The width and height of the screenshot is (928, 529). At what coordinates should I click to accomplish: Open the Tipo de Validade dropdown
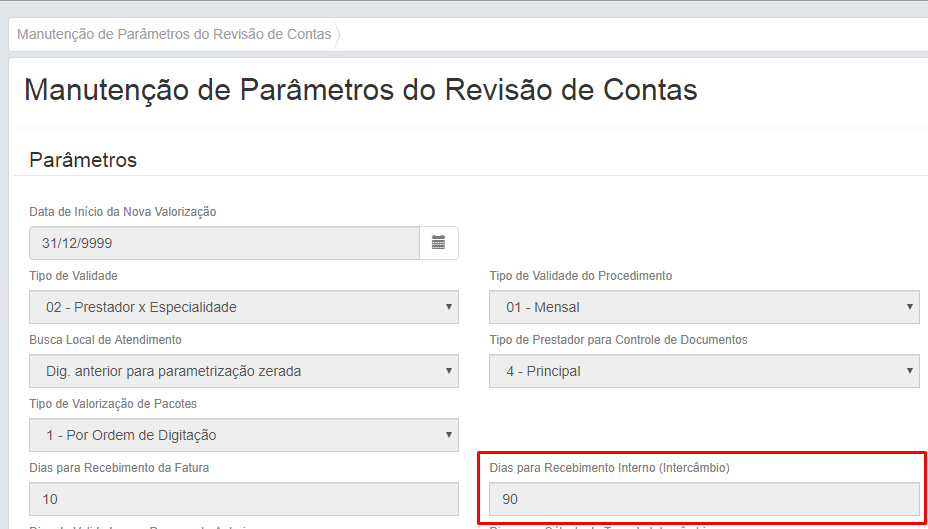[244, 307]
